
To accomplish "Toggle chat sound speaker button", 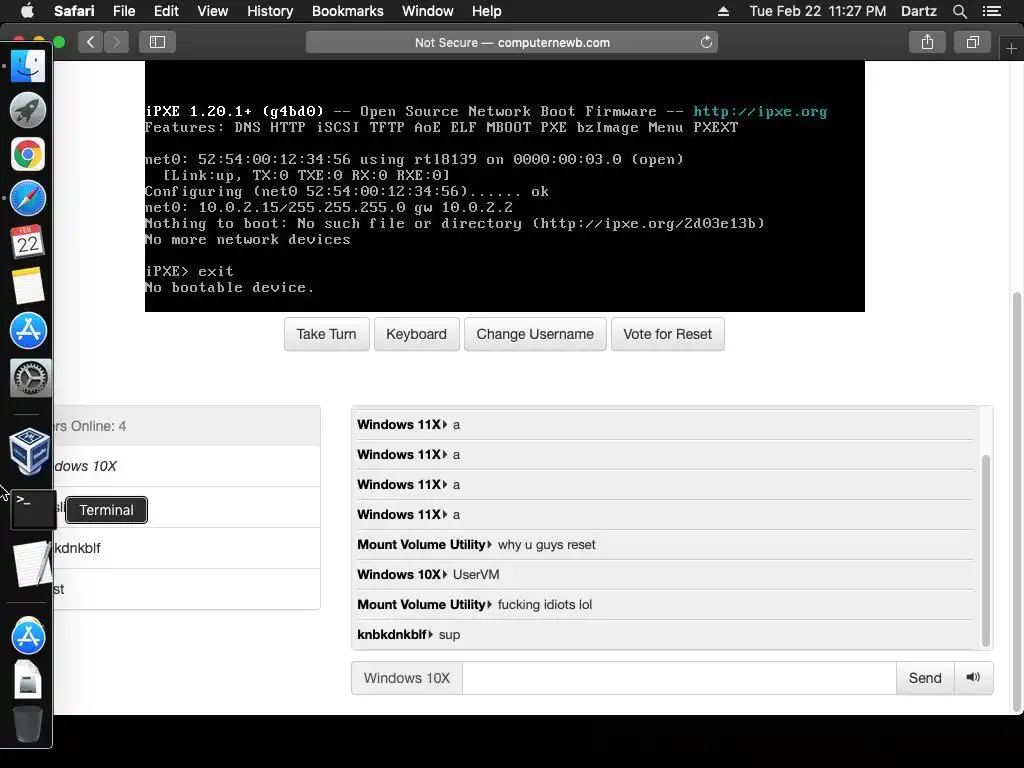I will (973, 677).
